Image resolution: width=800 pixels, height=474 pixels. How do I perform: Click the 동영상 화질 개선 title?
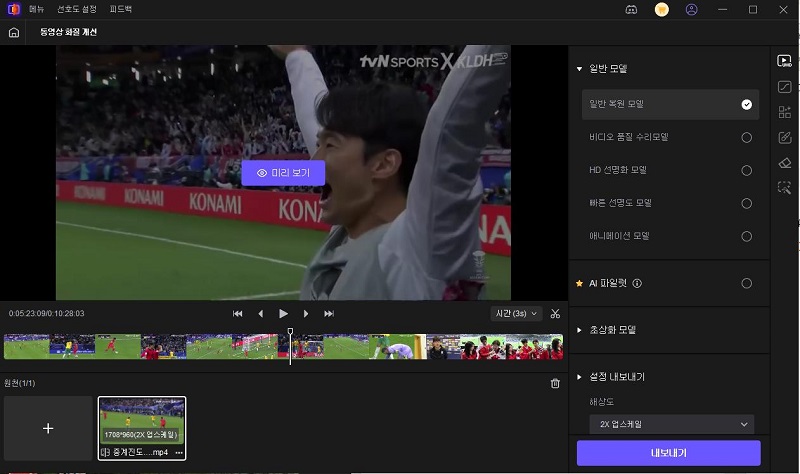[68, 32]
